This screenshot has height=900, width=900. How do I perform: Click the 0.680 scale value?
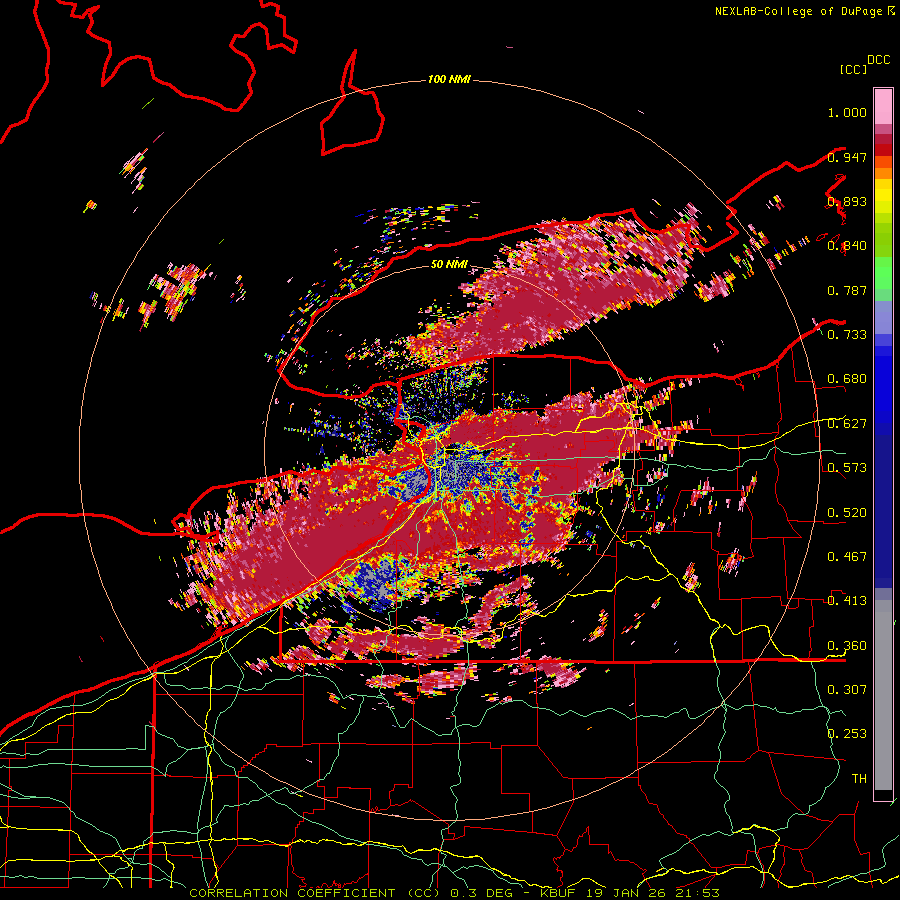[847, 379]
